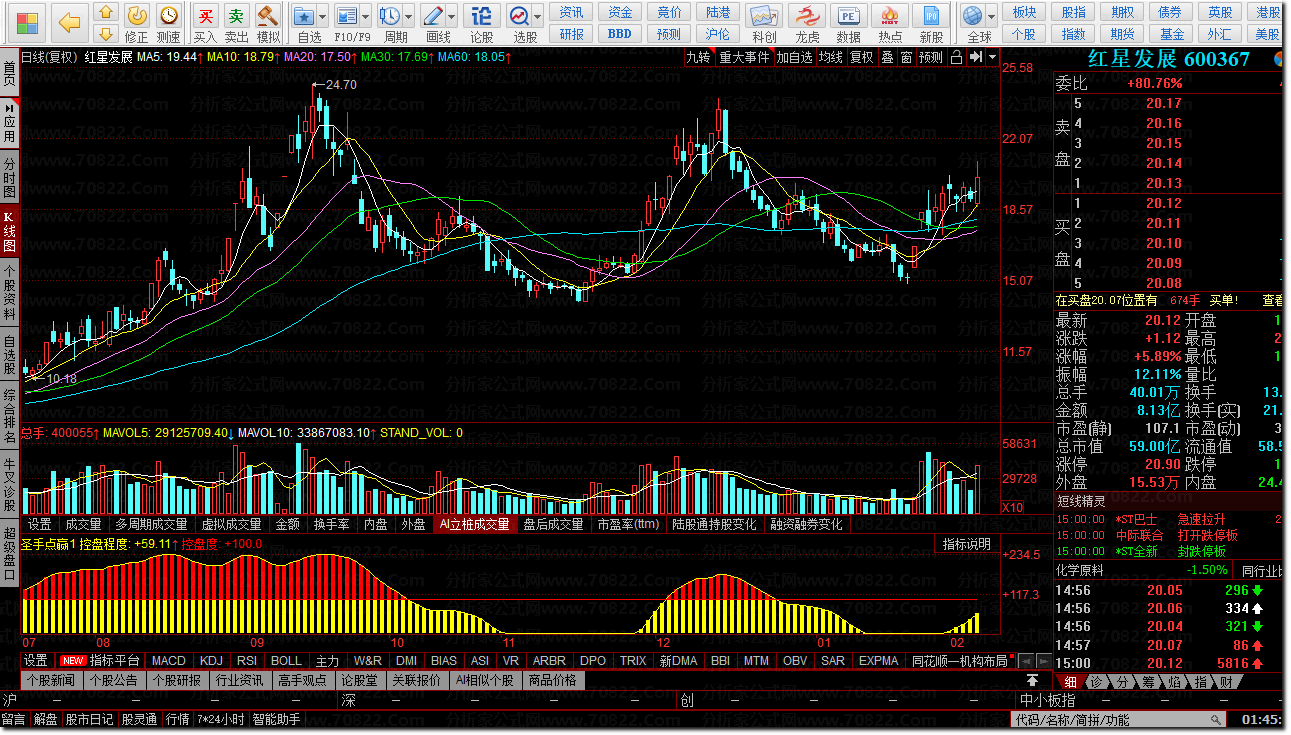Toggle 预测 forecast on chart header
1291x735 pixels.
(x=931, y=57)
